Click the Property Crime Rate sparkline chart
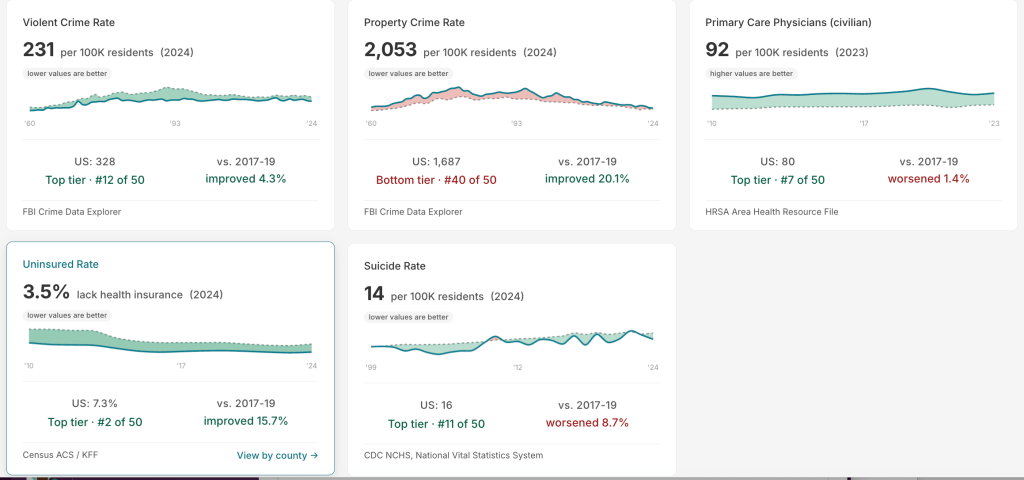Viewport: 1024px width, 480px height. point(512,99)
